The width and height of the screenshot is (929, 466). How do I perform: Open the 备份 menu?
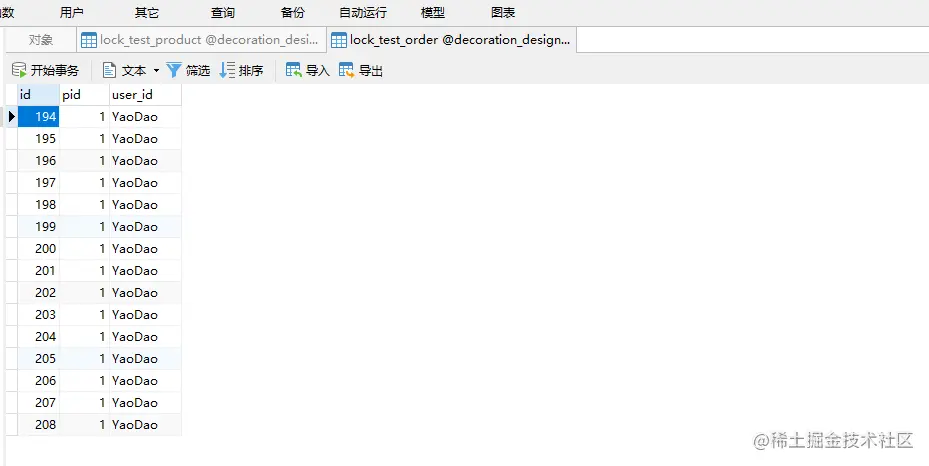coord(293,12)
